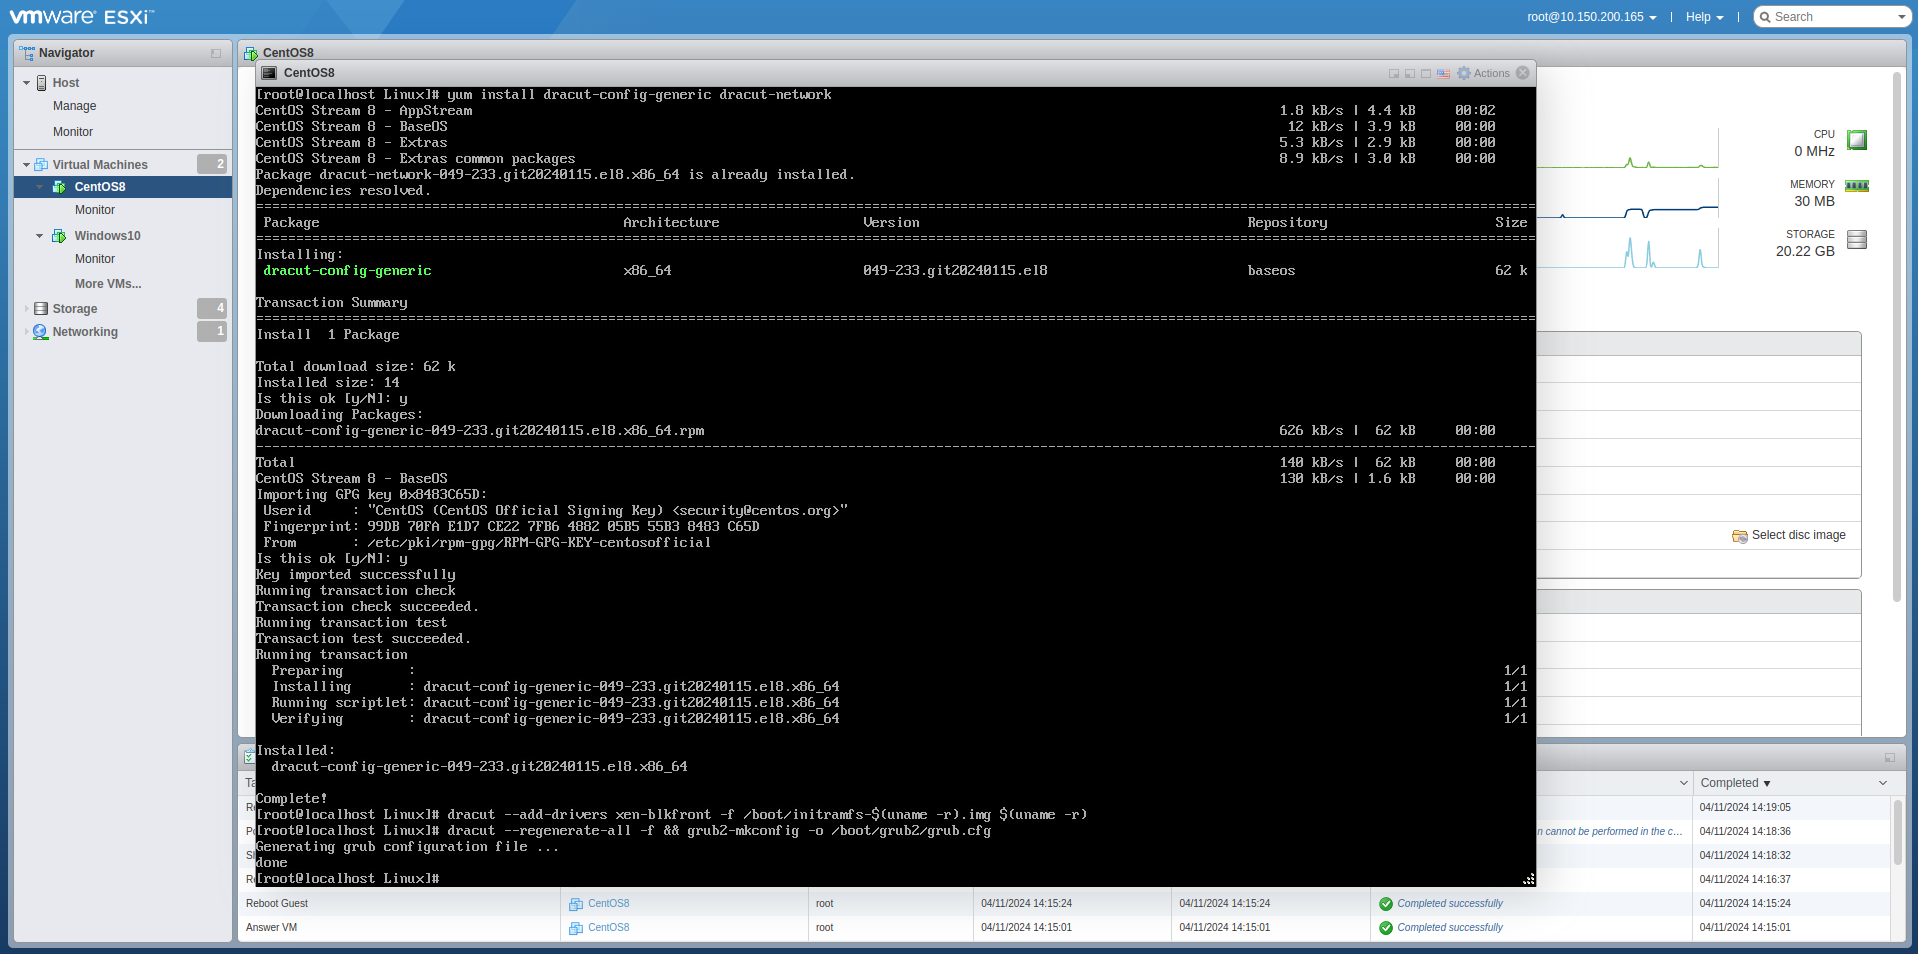Click the CentOS8 VM icon in Navigator

[x=59, y=187]
